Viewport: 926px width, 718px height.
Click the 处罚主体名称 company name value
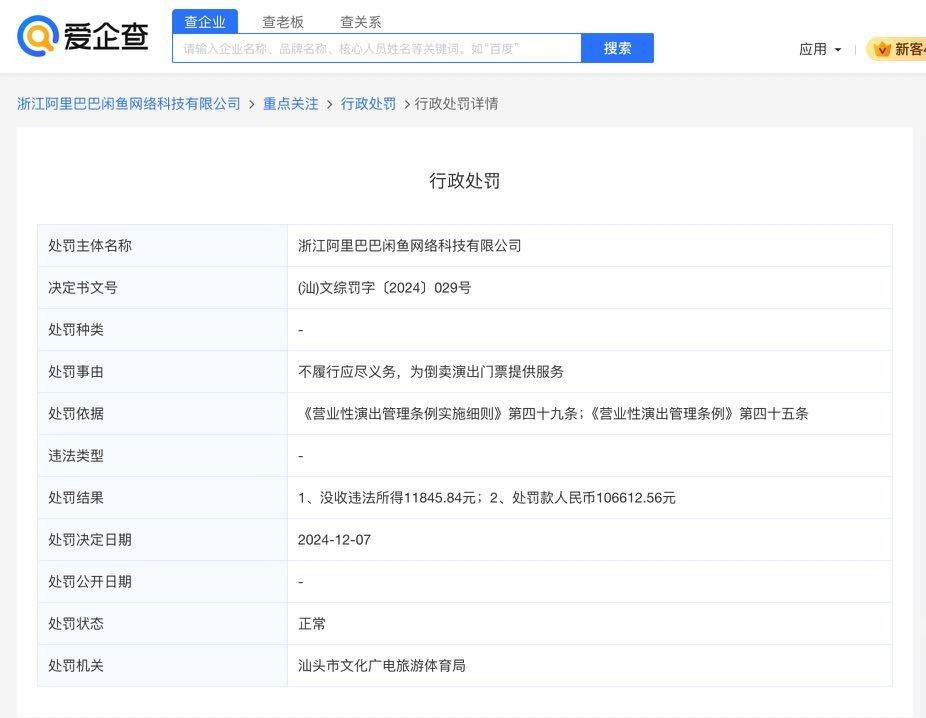click(x=410, y=246)
